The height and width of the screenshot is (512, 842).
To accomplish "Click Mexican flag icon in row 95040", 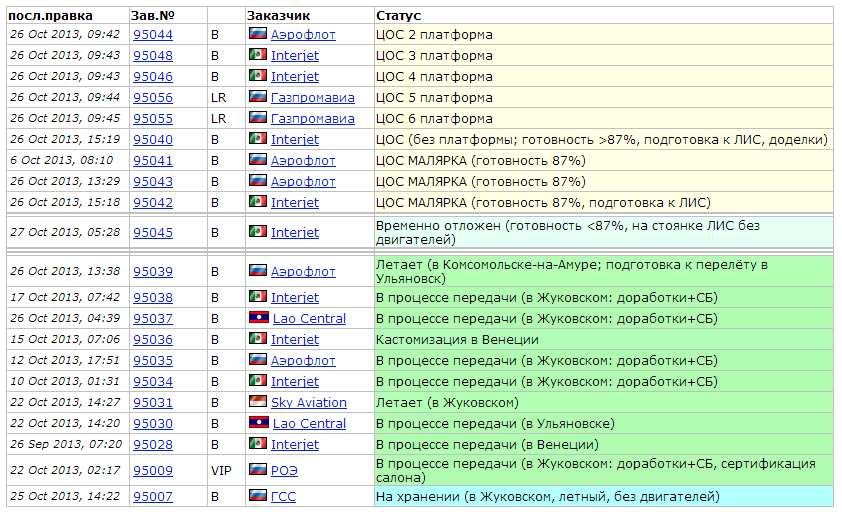I will (x=258, y=138).
